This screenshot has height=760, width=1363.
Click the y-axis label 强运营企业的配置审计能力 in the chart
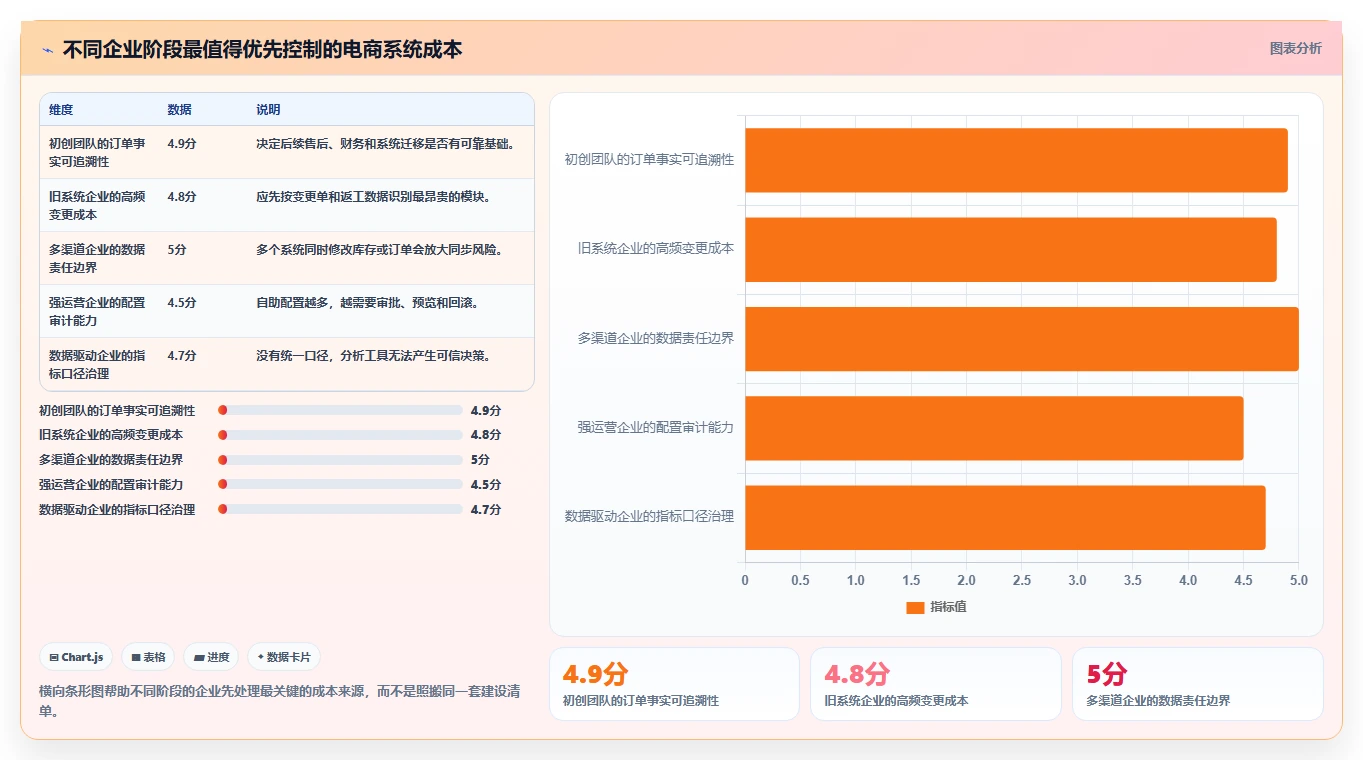click(655, 428)
